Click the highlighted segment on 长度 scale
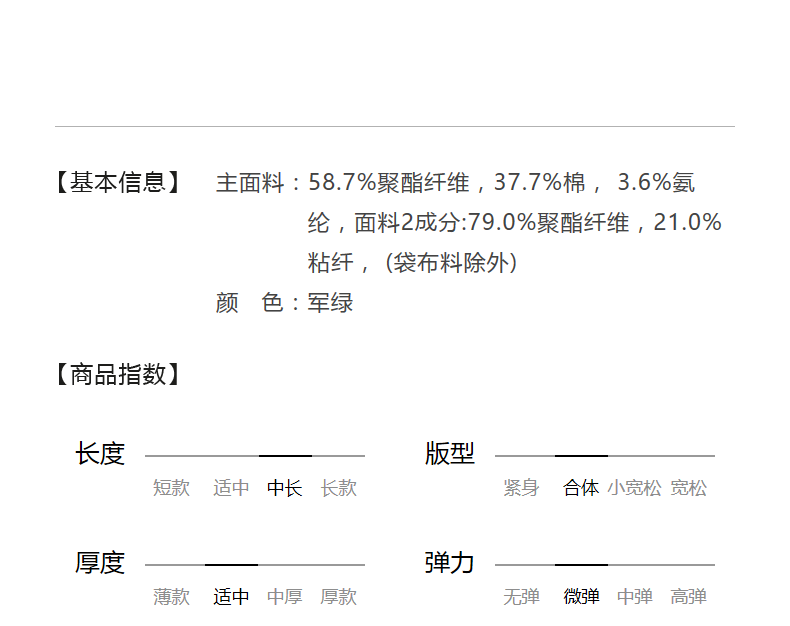Viewport: 790px width, 626px height. tap(285, 456)
